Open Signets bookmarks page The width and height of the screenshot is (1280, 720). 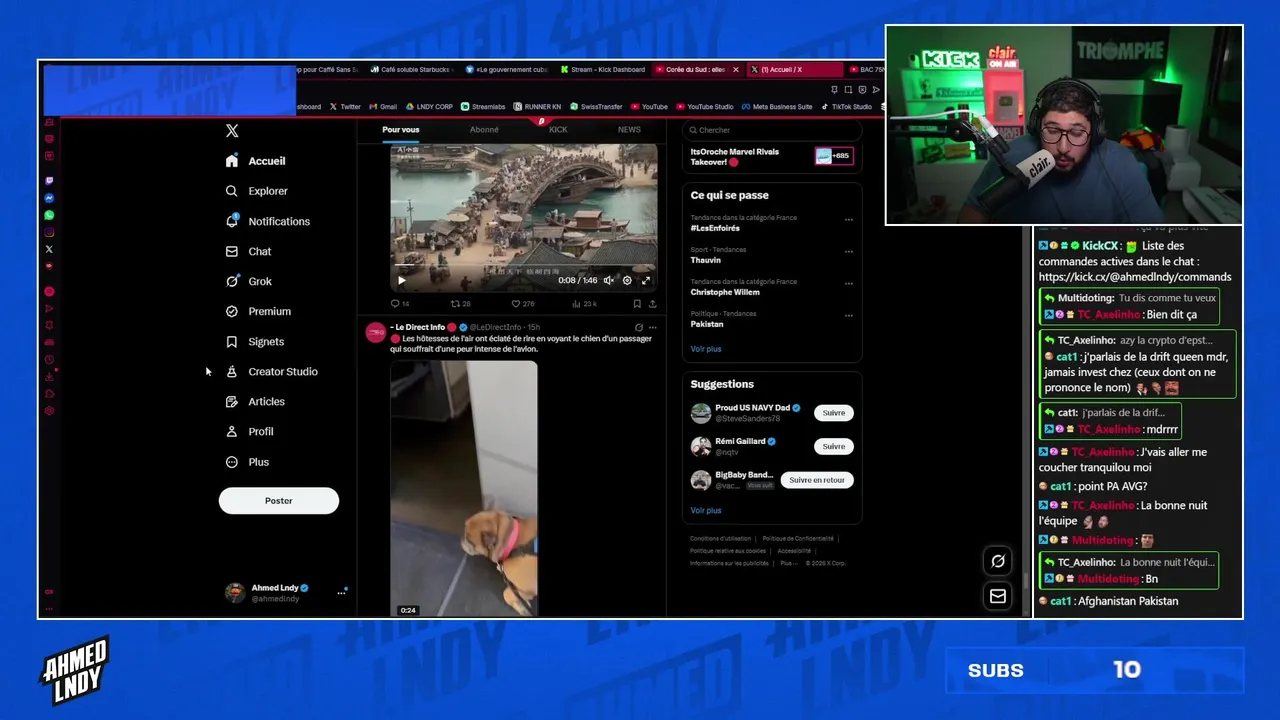255,341
